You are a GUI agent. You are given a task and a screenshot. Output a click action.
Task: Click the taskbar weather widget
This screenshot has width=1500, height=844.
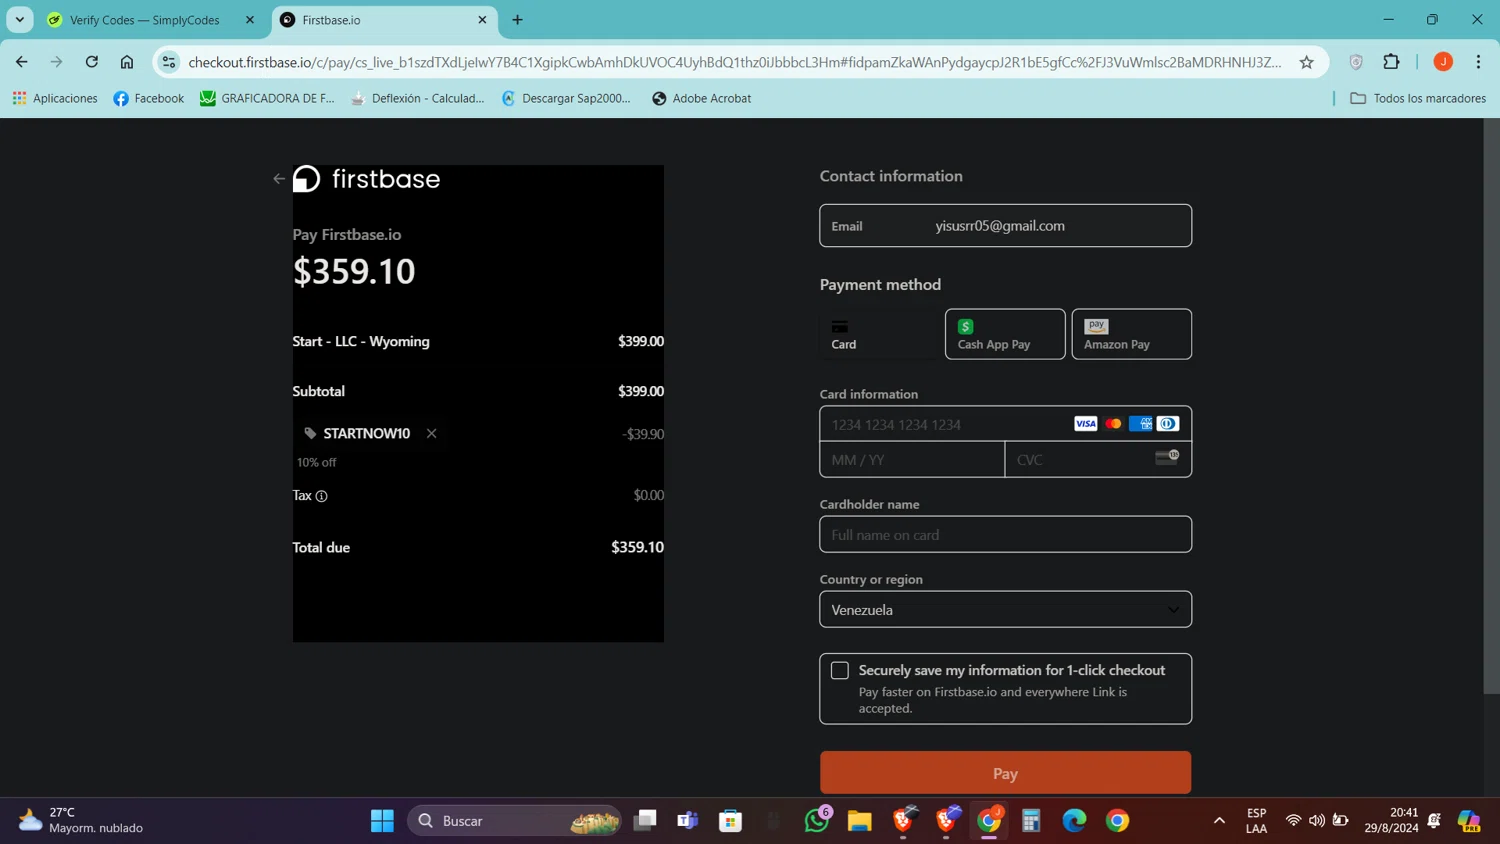click(82, 821)
